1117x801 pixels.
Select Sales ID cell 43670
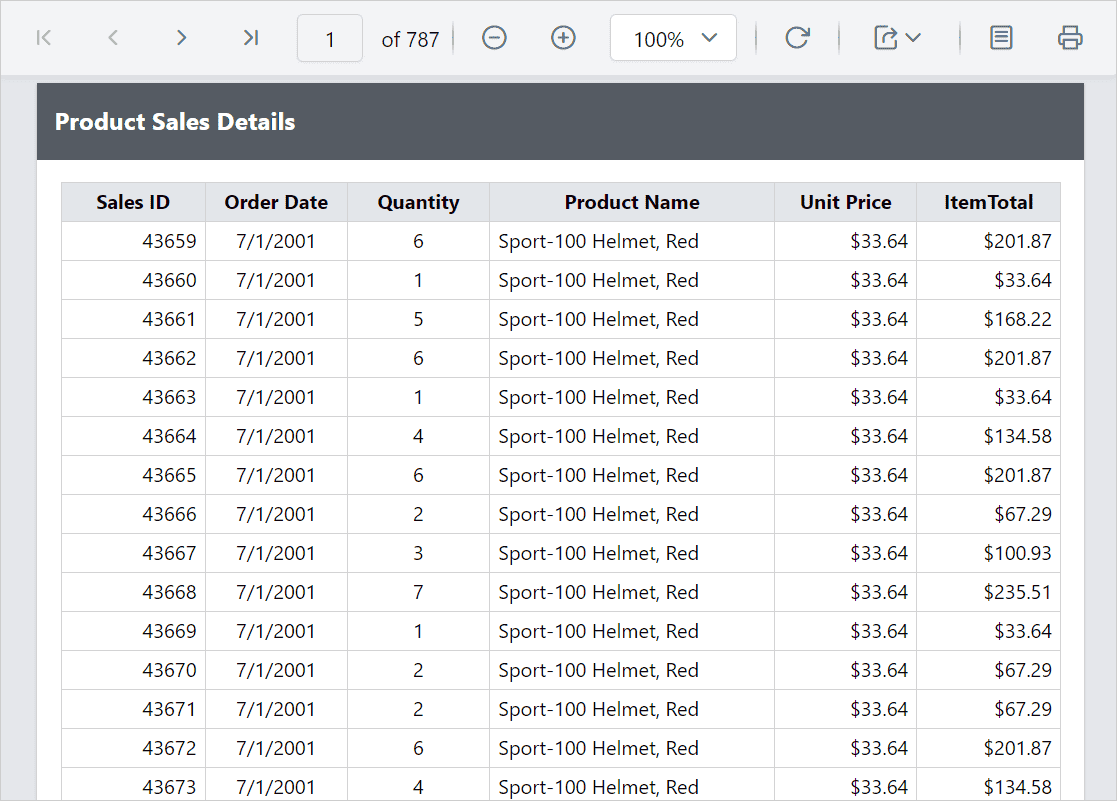tap(133, 671)
